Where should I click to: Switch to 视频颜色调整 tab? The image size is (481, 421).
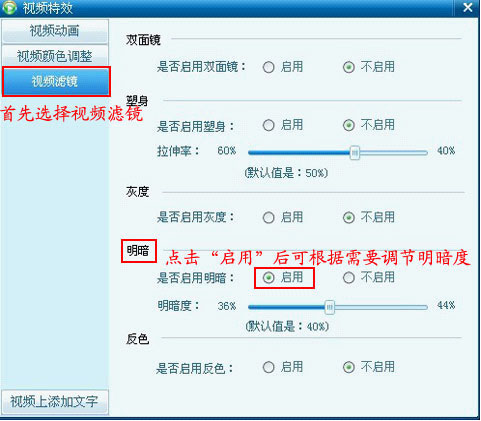click(55, 56)
